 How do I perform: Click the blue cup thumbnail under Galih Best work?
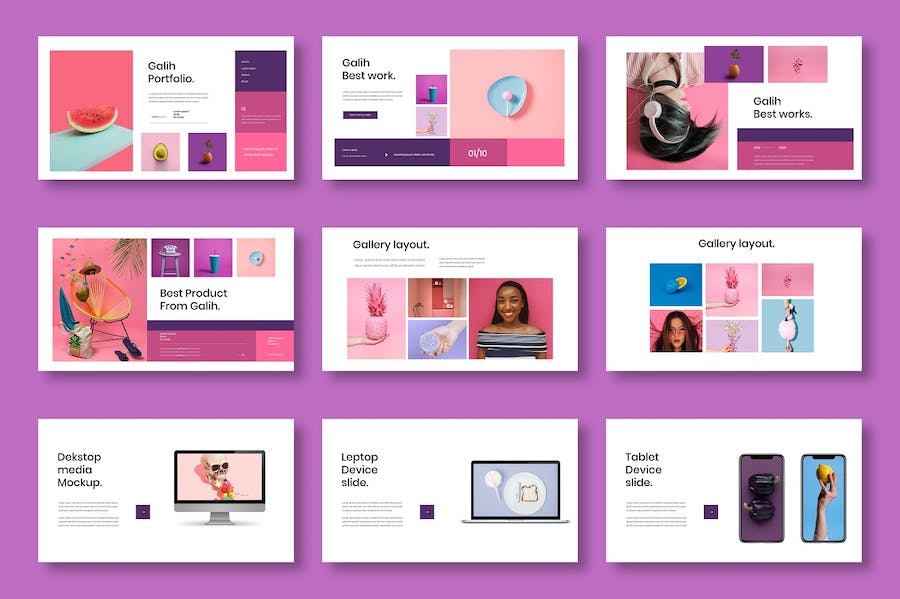(x=431, y=89)
